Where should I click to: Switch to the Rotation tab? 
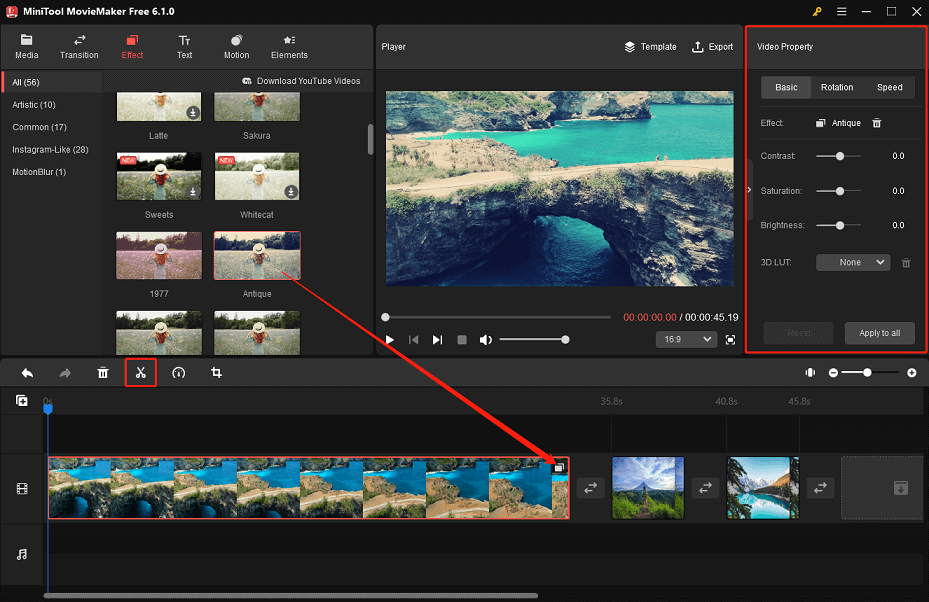coord(837,87)
